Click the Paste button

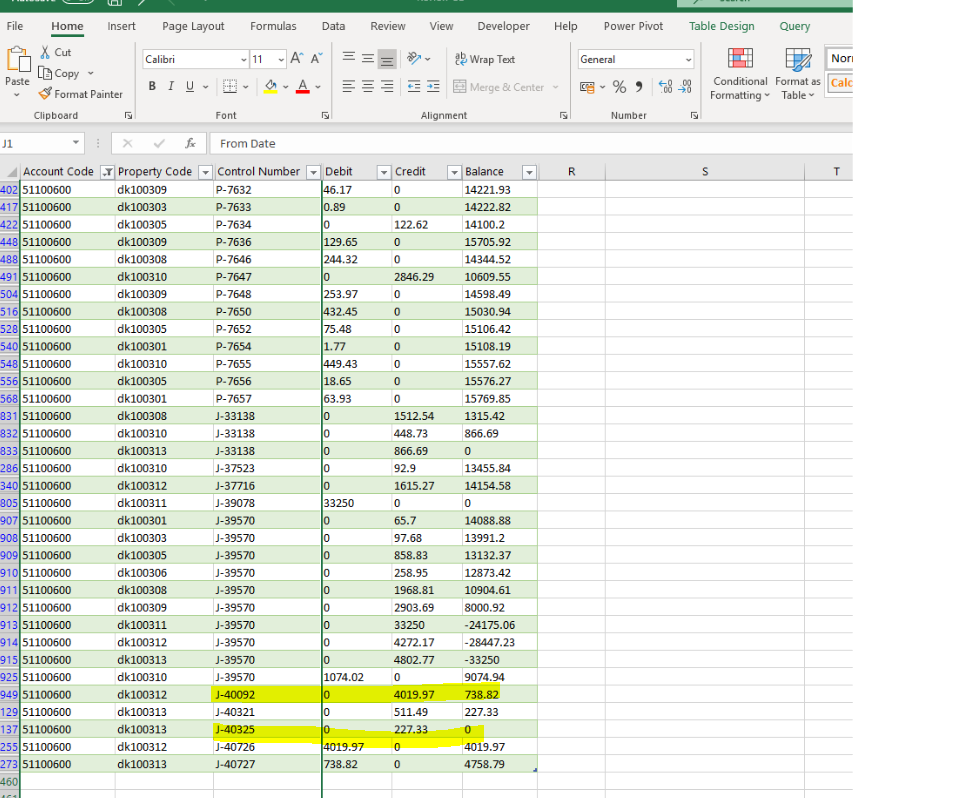point(18,72)
